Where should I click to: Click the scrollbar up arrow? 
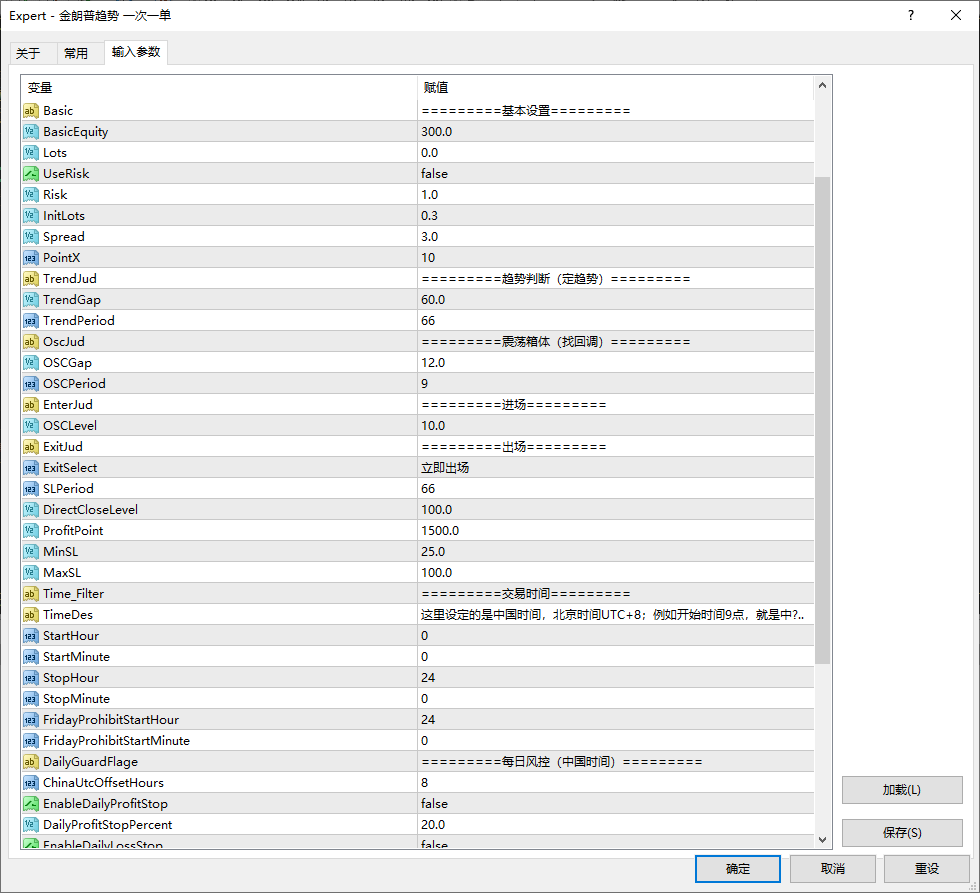[x=822, y=86]
